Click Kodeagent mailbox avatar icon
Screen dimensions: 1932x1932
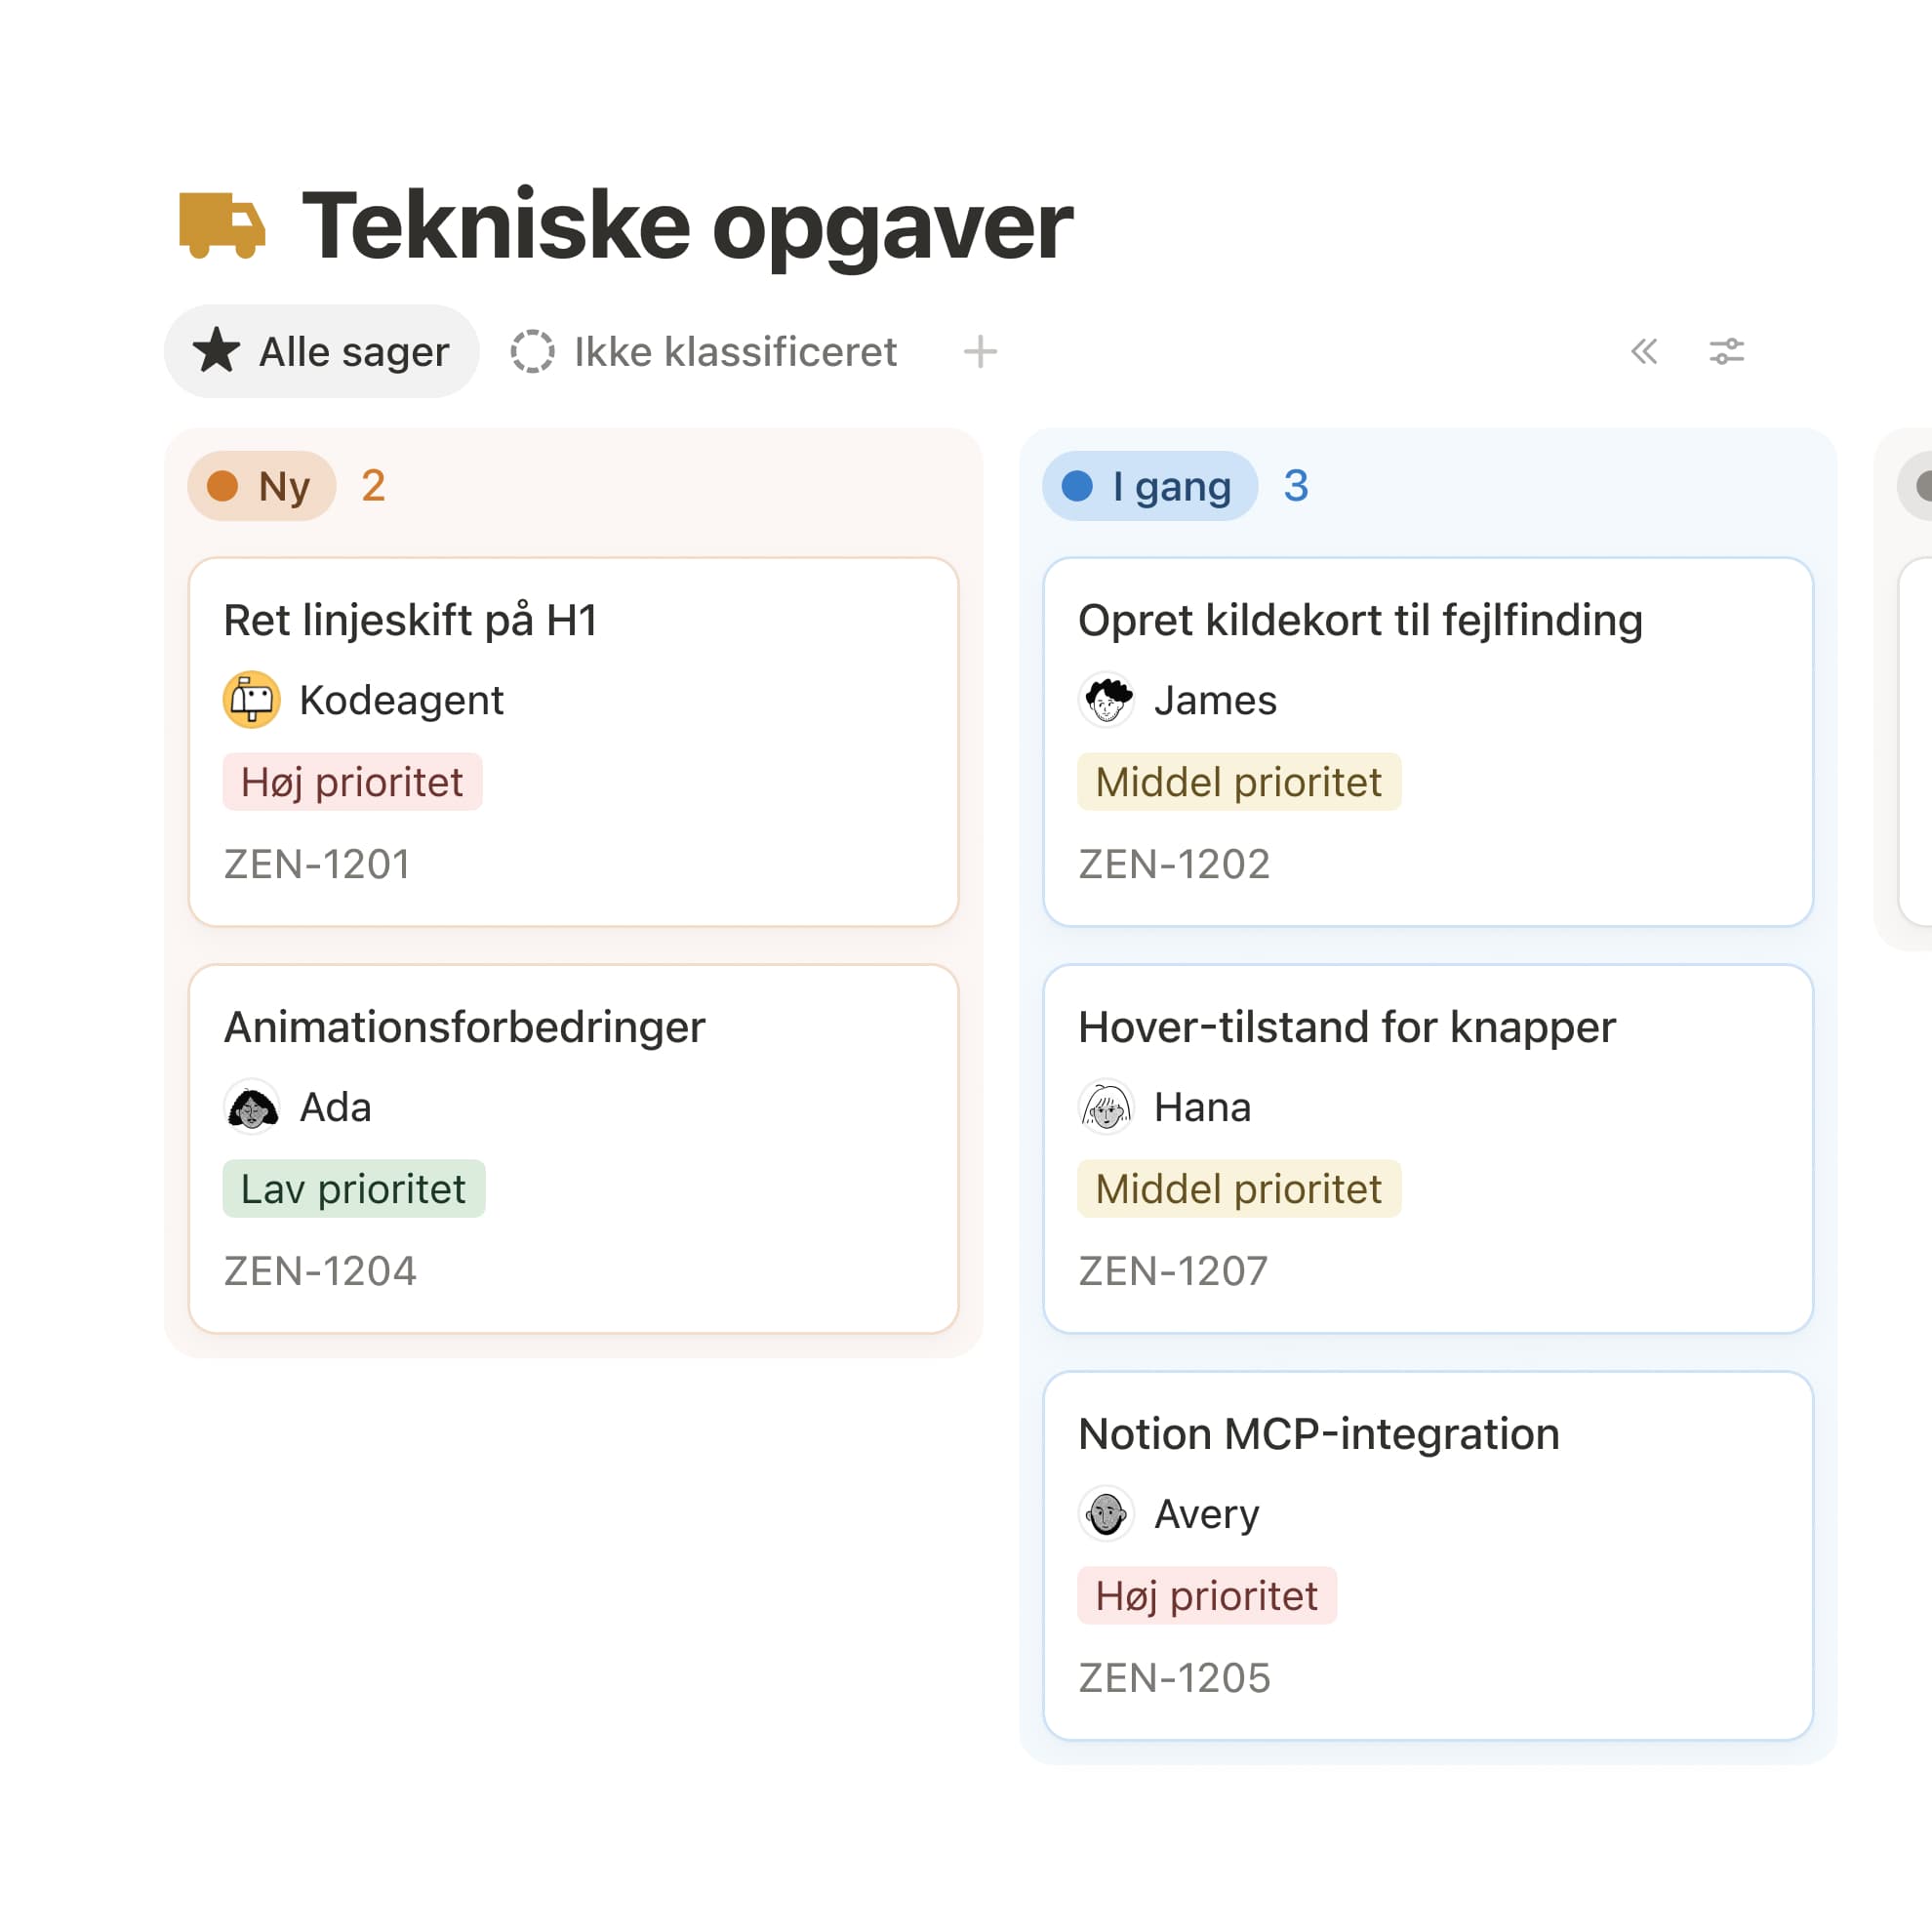251,700
